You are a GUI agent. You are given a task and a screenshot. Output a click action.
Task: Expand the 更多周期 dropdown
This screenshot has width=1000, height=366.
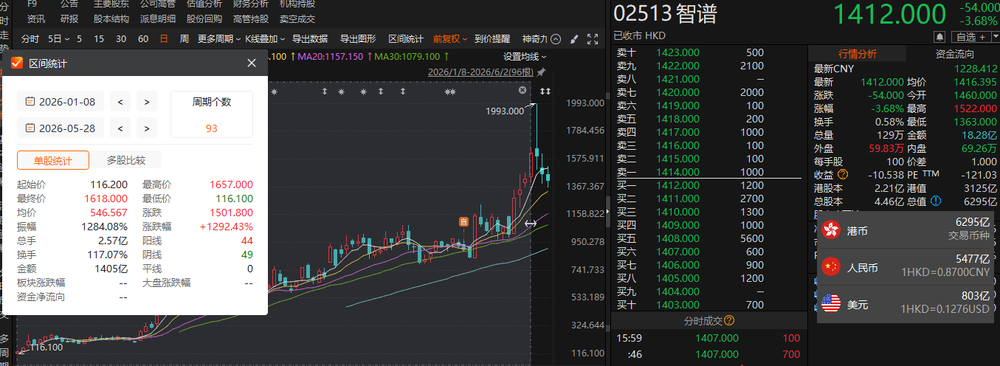[x=219, y=39]
